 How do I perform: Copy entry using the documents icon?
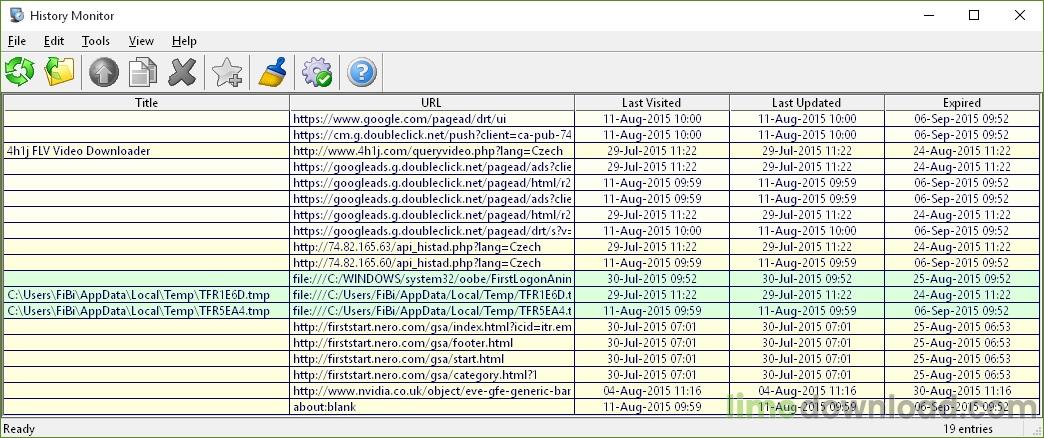(x=143, y=72)
